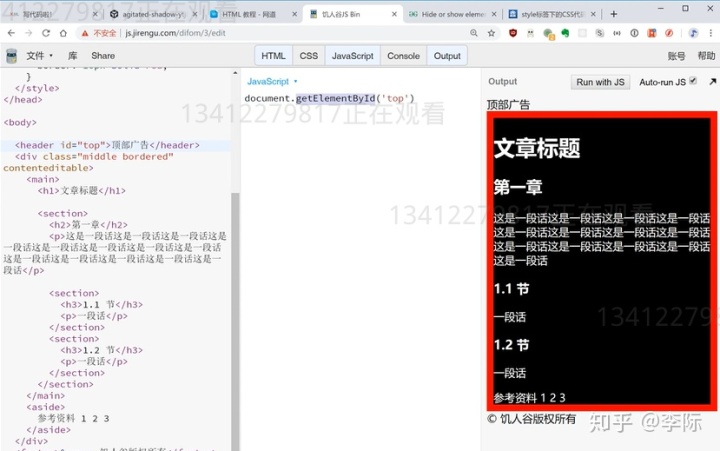The width and height of the screenshot is (720, 451).
Task: Click the <h1>文章标题</h1> code line
Action: point(82,191)
